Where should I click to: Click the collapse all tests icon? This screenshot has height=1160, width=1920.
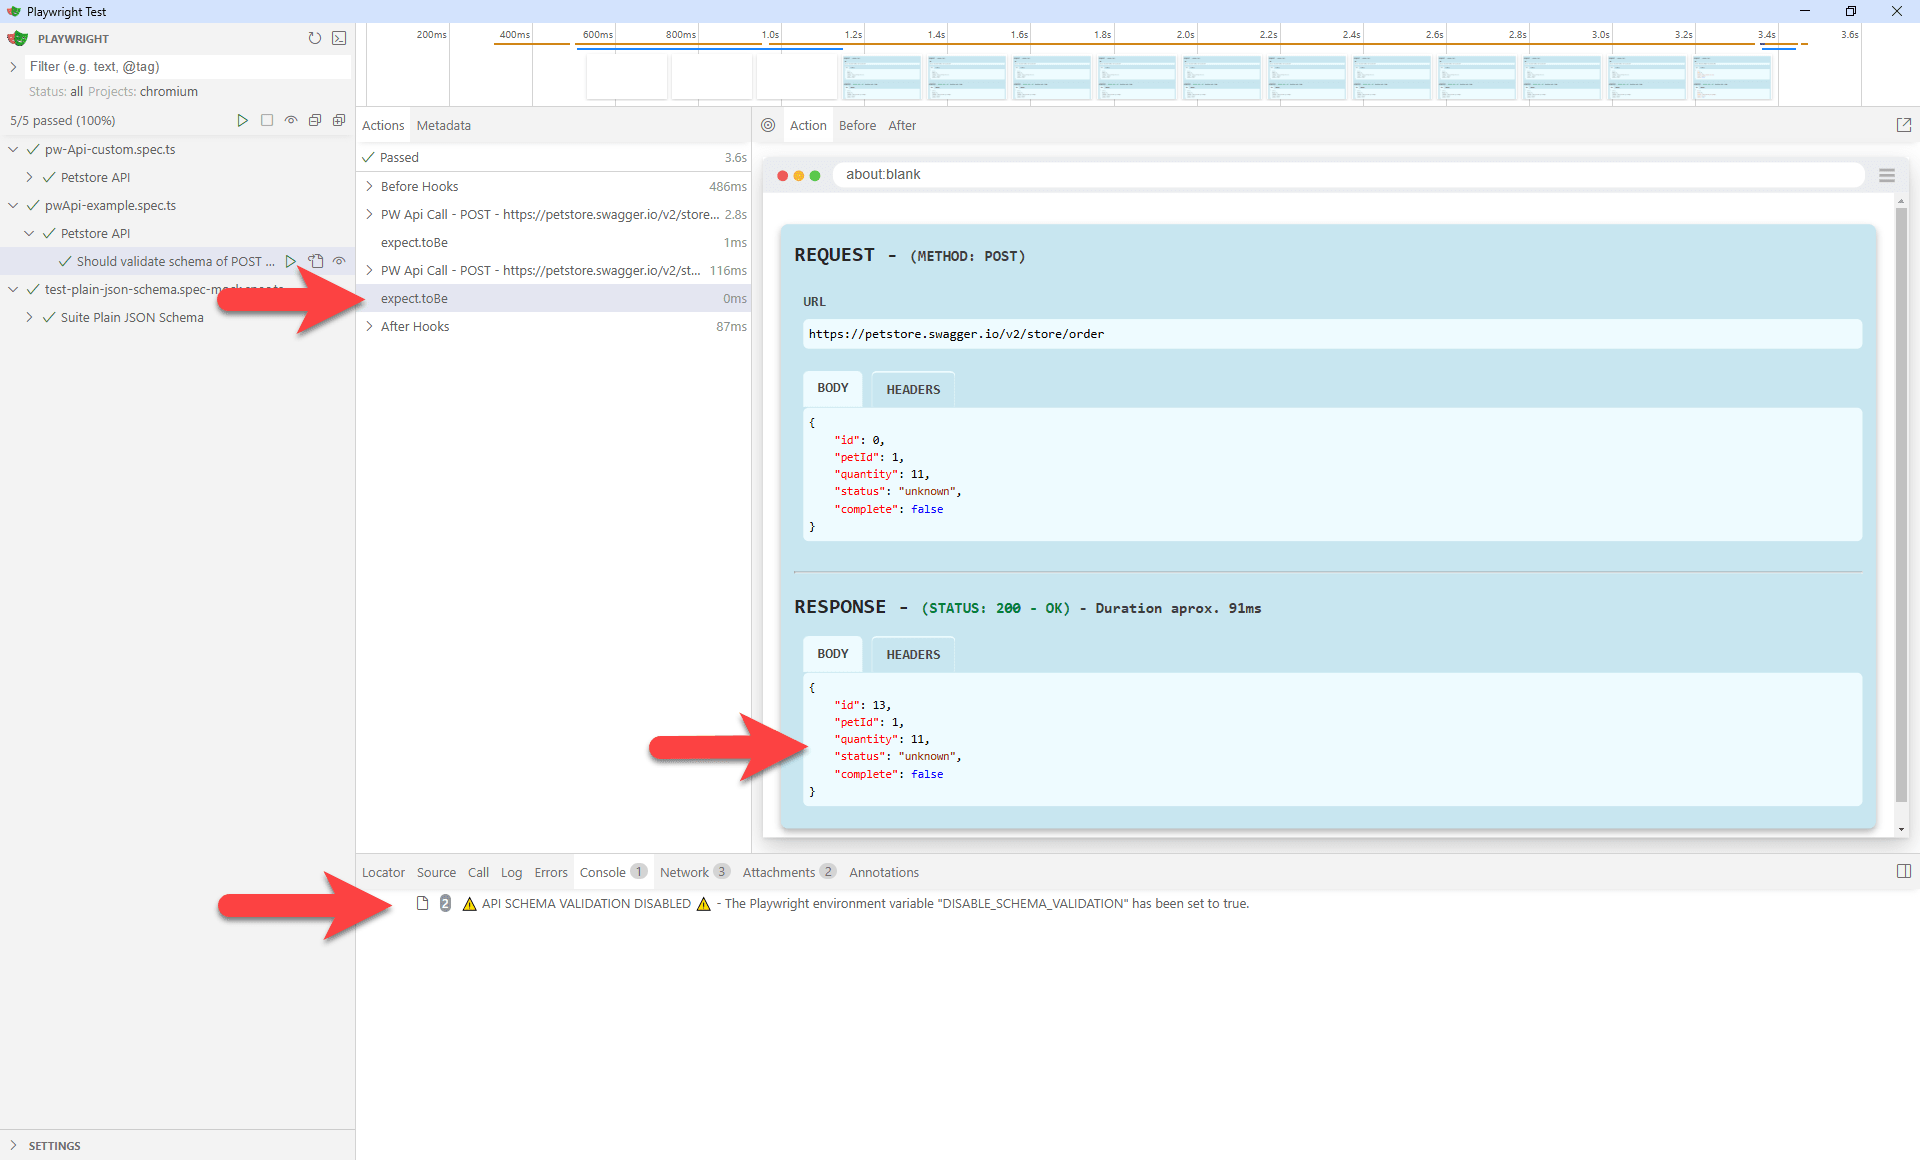(315, 120)
